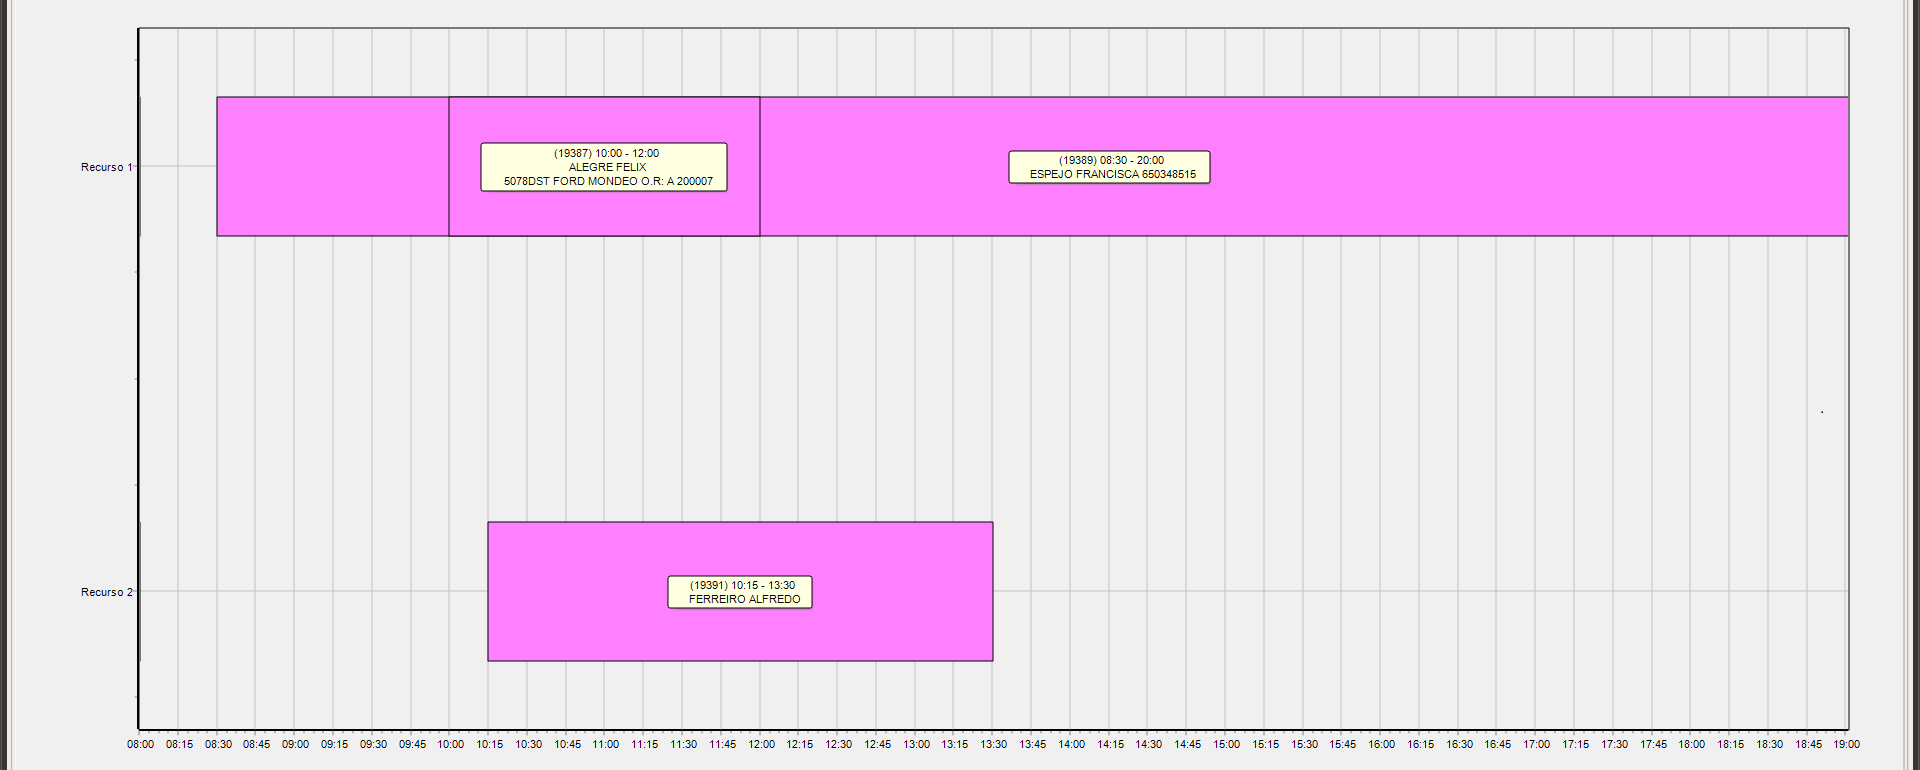Image resolution: width=1920 pixels, height=770 pixels.
Task: Click the 08:00 time axis label
Action: [140, 744]
